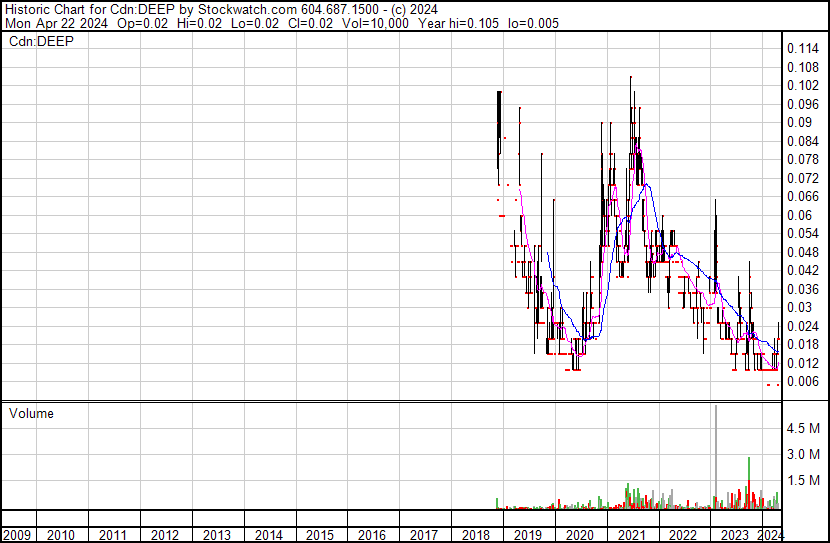Click the 3.0 M volume axis label
The image size is (830, 543).
click(803, 454)
